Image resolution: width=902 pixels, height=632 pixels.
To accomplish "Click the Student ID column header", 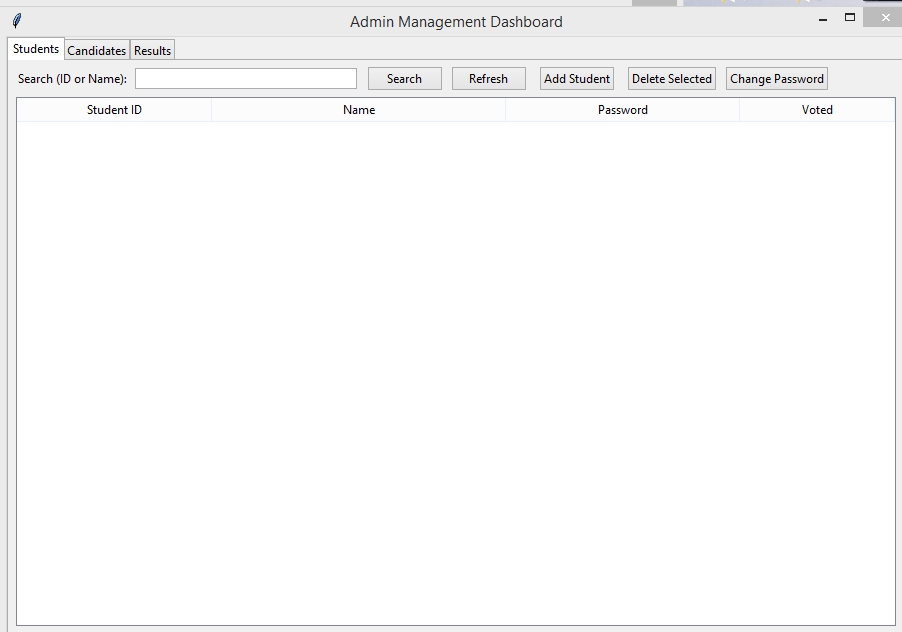I will (114, 110).
